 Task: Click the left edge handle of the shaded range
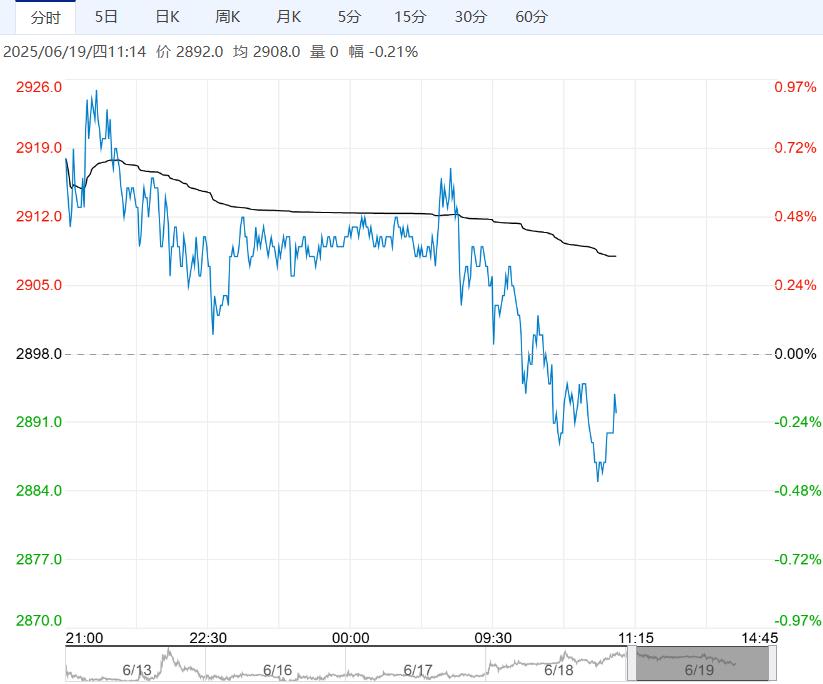631,664
